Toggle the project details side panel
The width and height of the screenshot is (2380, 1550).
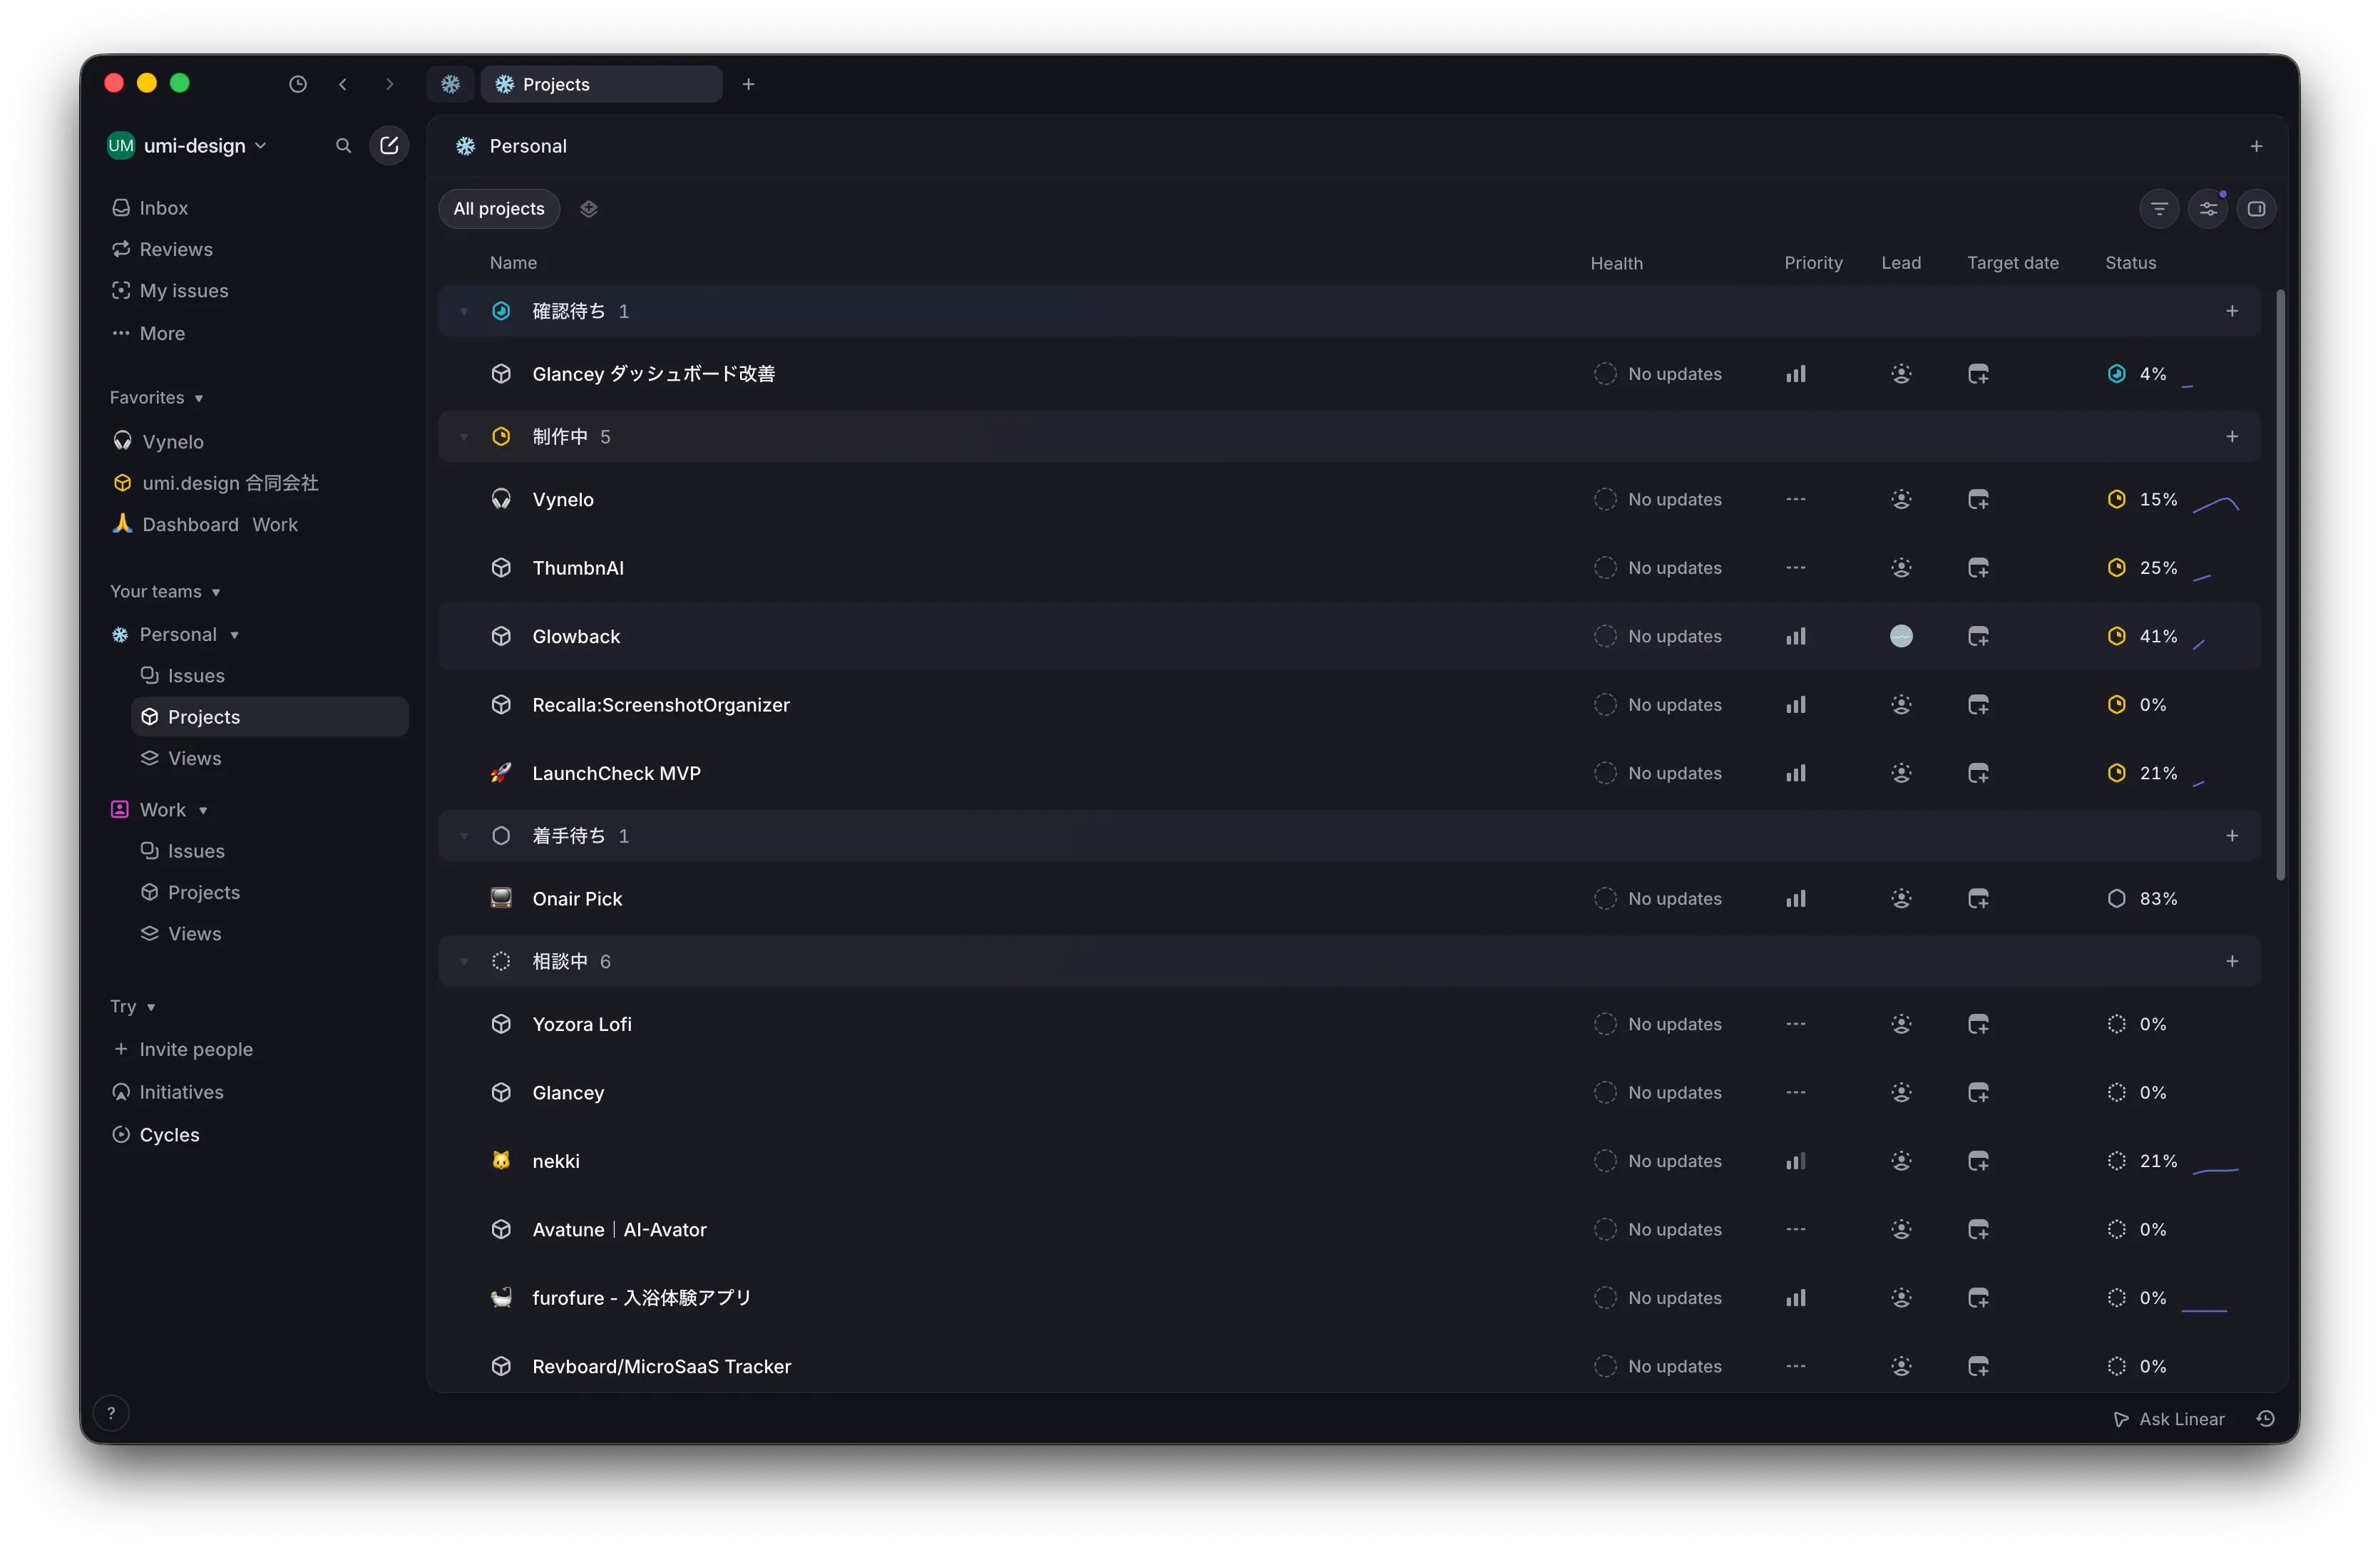point(2257,209)
